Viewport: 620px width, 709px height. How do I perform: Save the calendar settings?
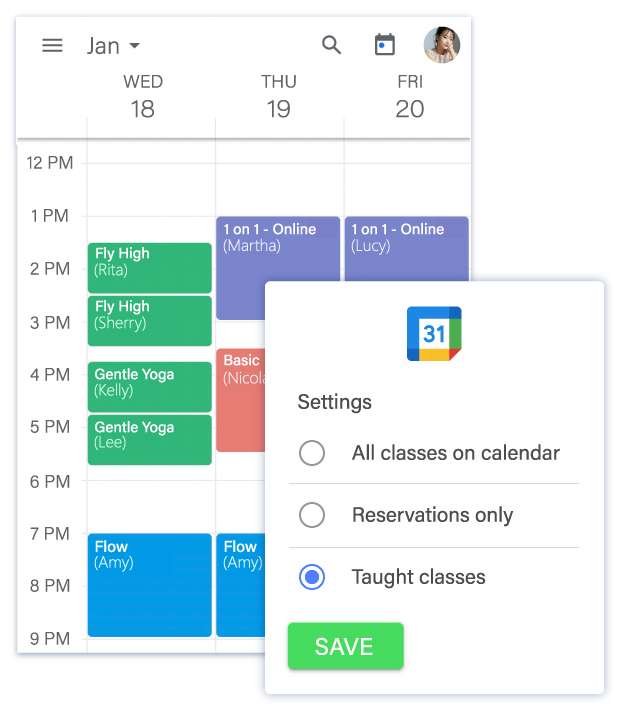point(345,646)
